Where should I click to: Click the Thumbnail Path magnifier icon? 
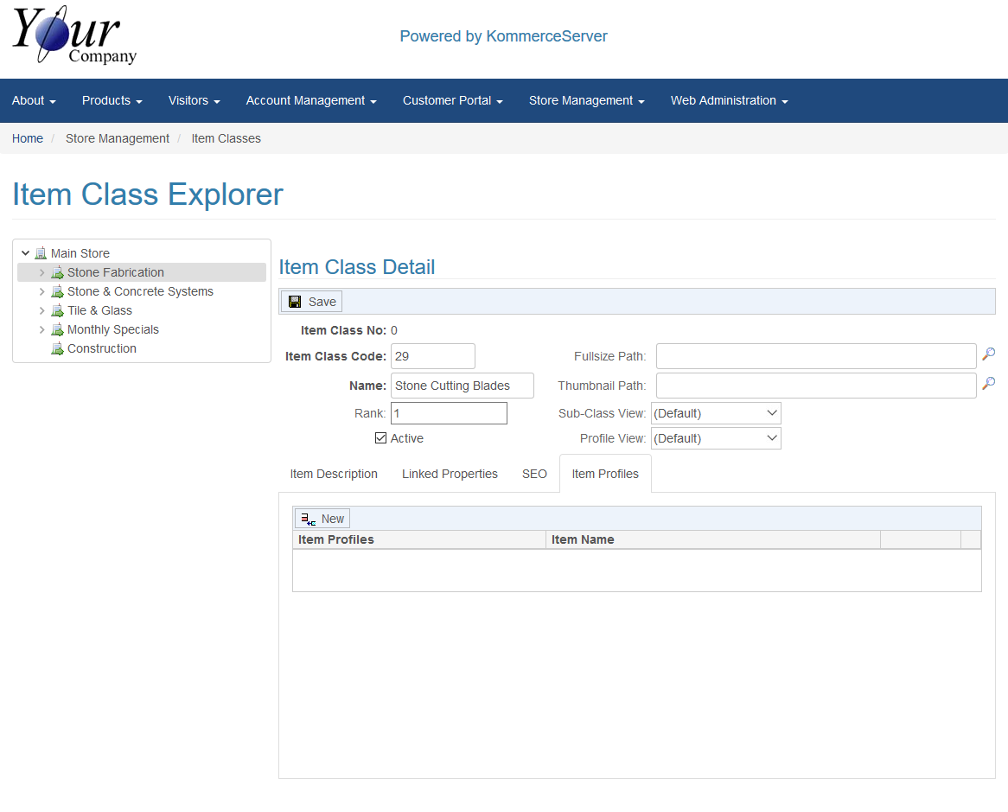(x=988, y=384)
